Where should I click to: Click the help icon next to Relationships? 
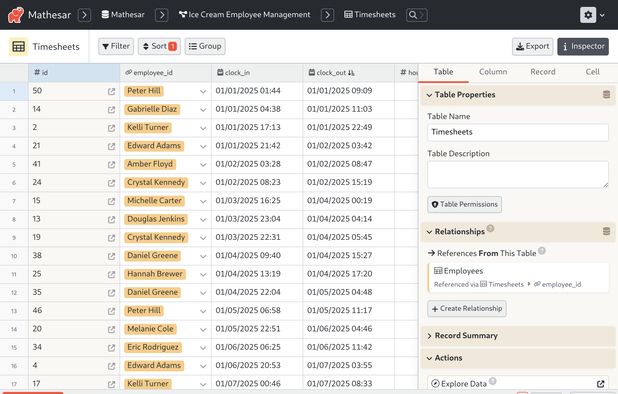[x=490, y=228]
